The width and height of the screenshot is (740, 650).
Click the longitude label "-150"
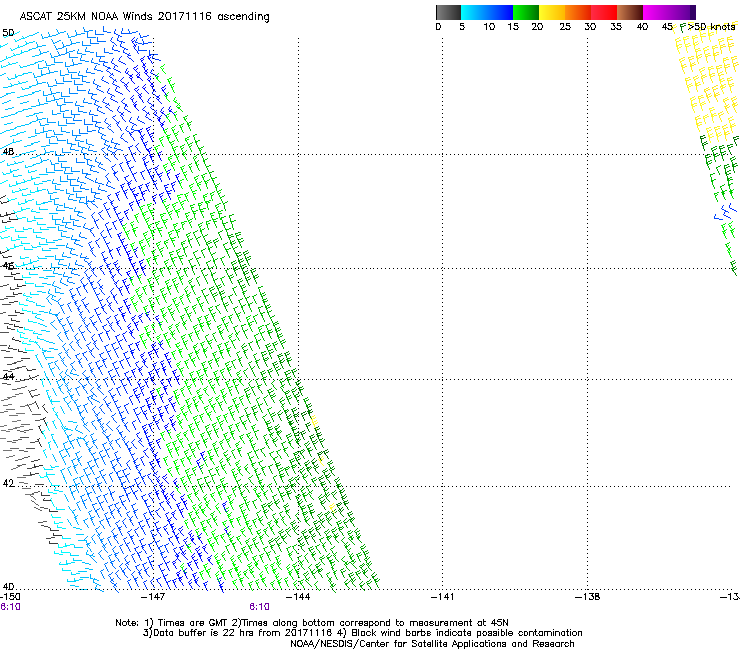point(10,597)
